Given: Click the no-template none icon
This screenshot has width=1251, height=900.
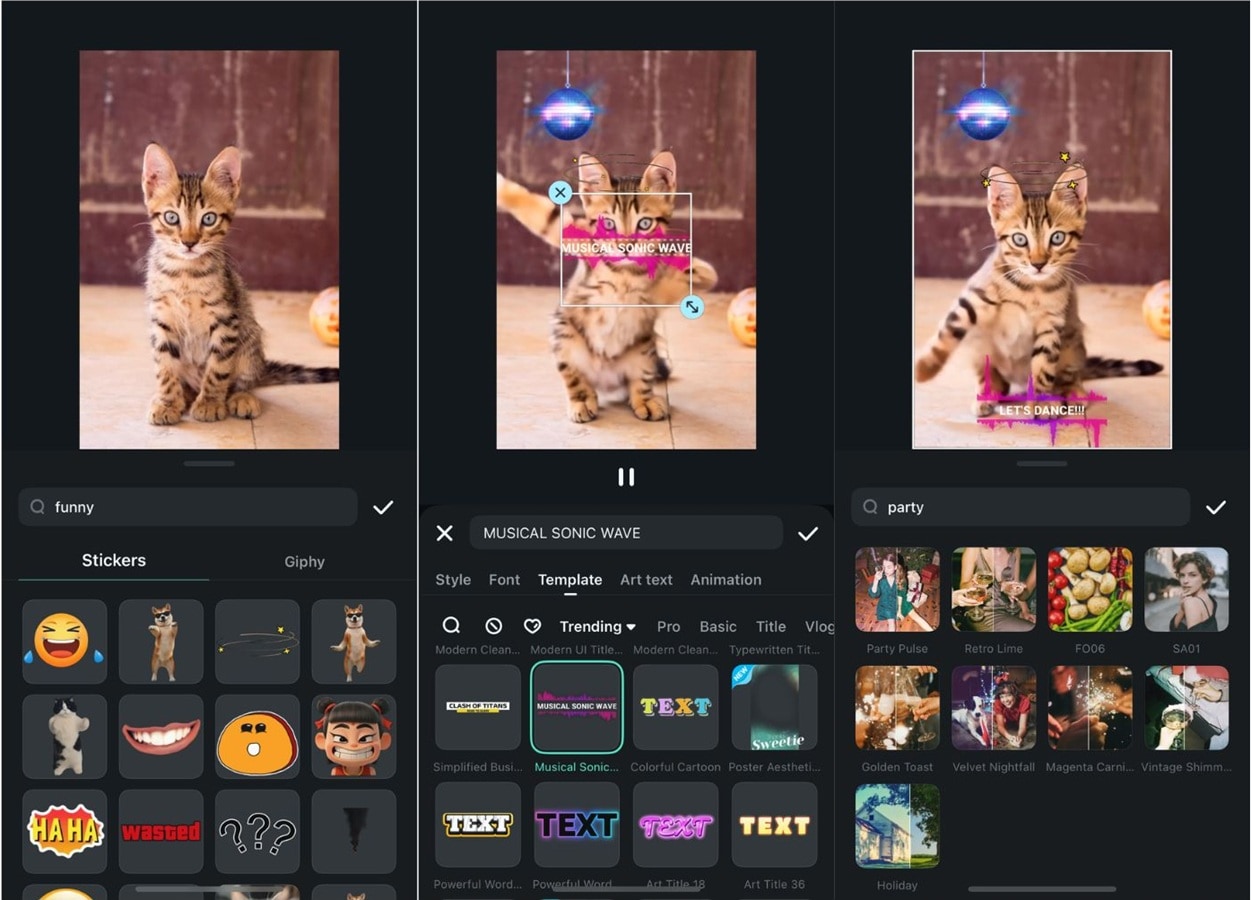Looking at the screenshot, I should (493, 626).
